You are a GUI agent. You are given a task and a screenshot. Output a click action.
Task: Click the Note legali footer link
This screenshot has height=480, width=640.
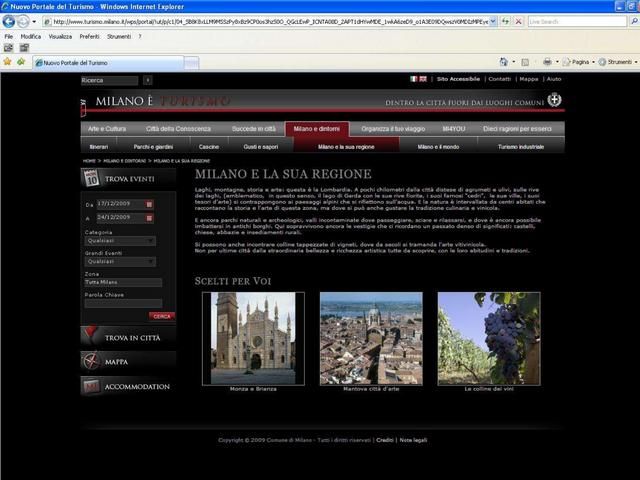[x=413, y=440]
